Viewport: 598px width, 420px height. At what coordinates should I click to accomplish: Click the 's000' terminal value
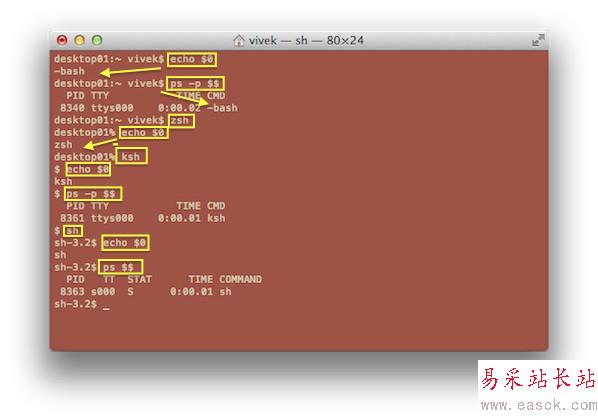click(x=103, y=292)
